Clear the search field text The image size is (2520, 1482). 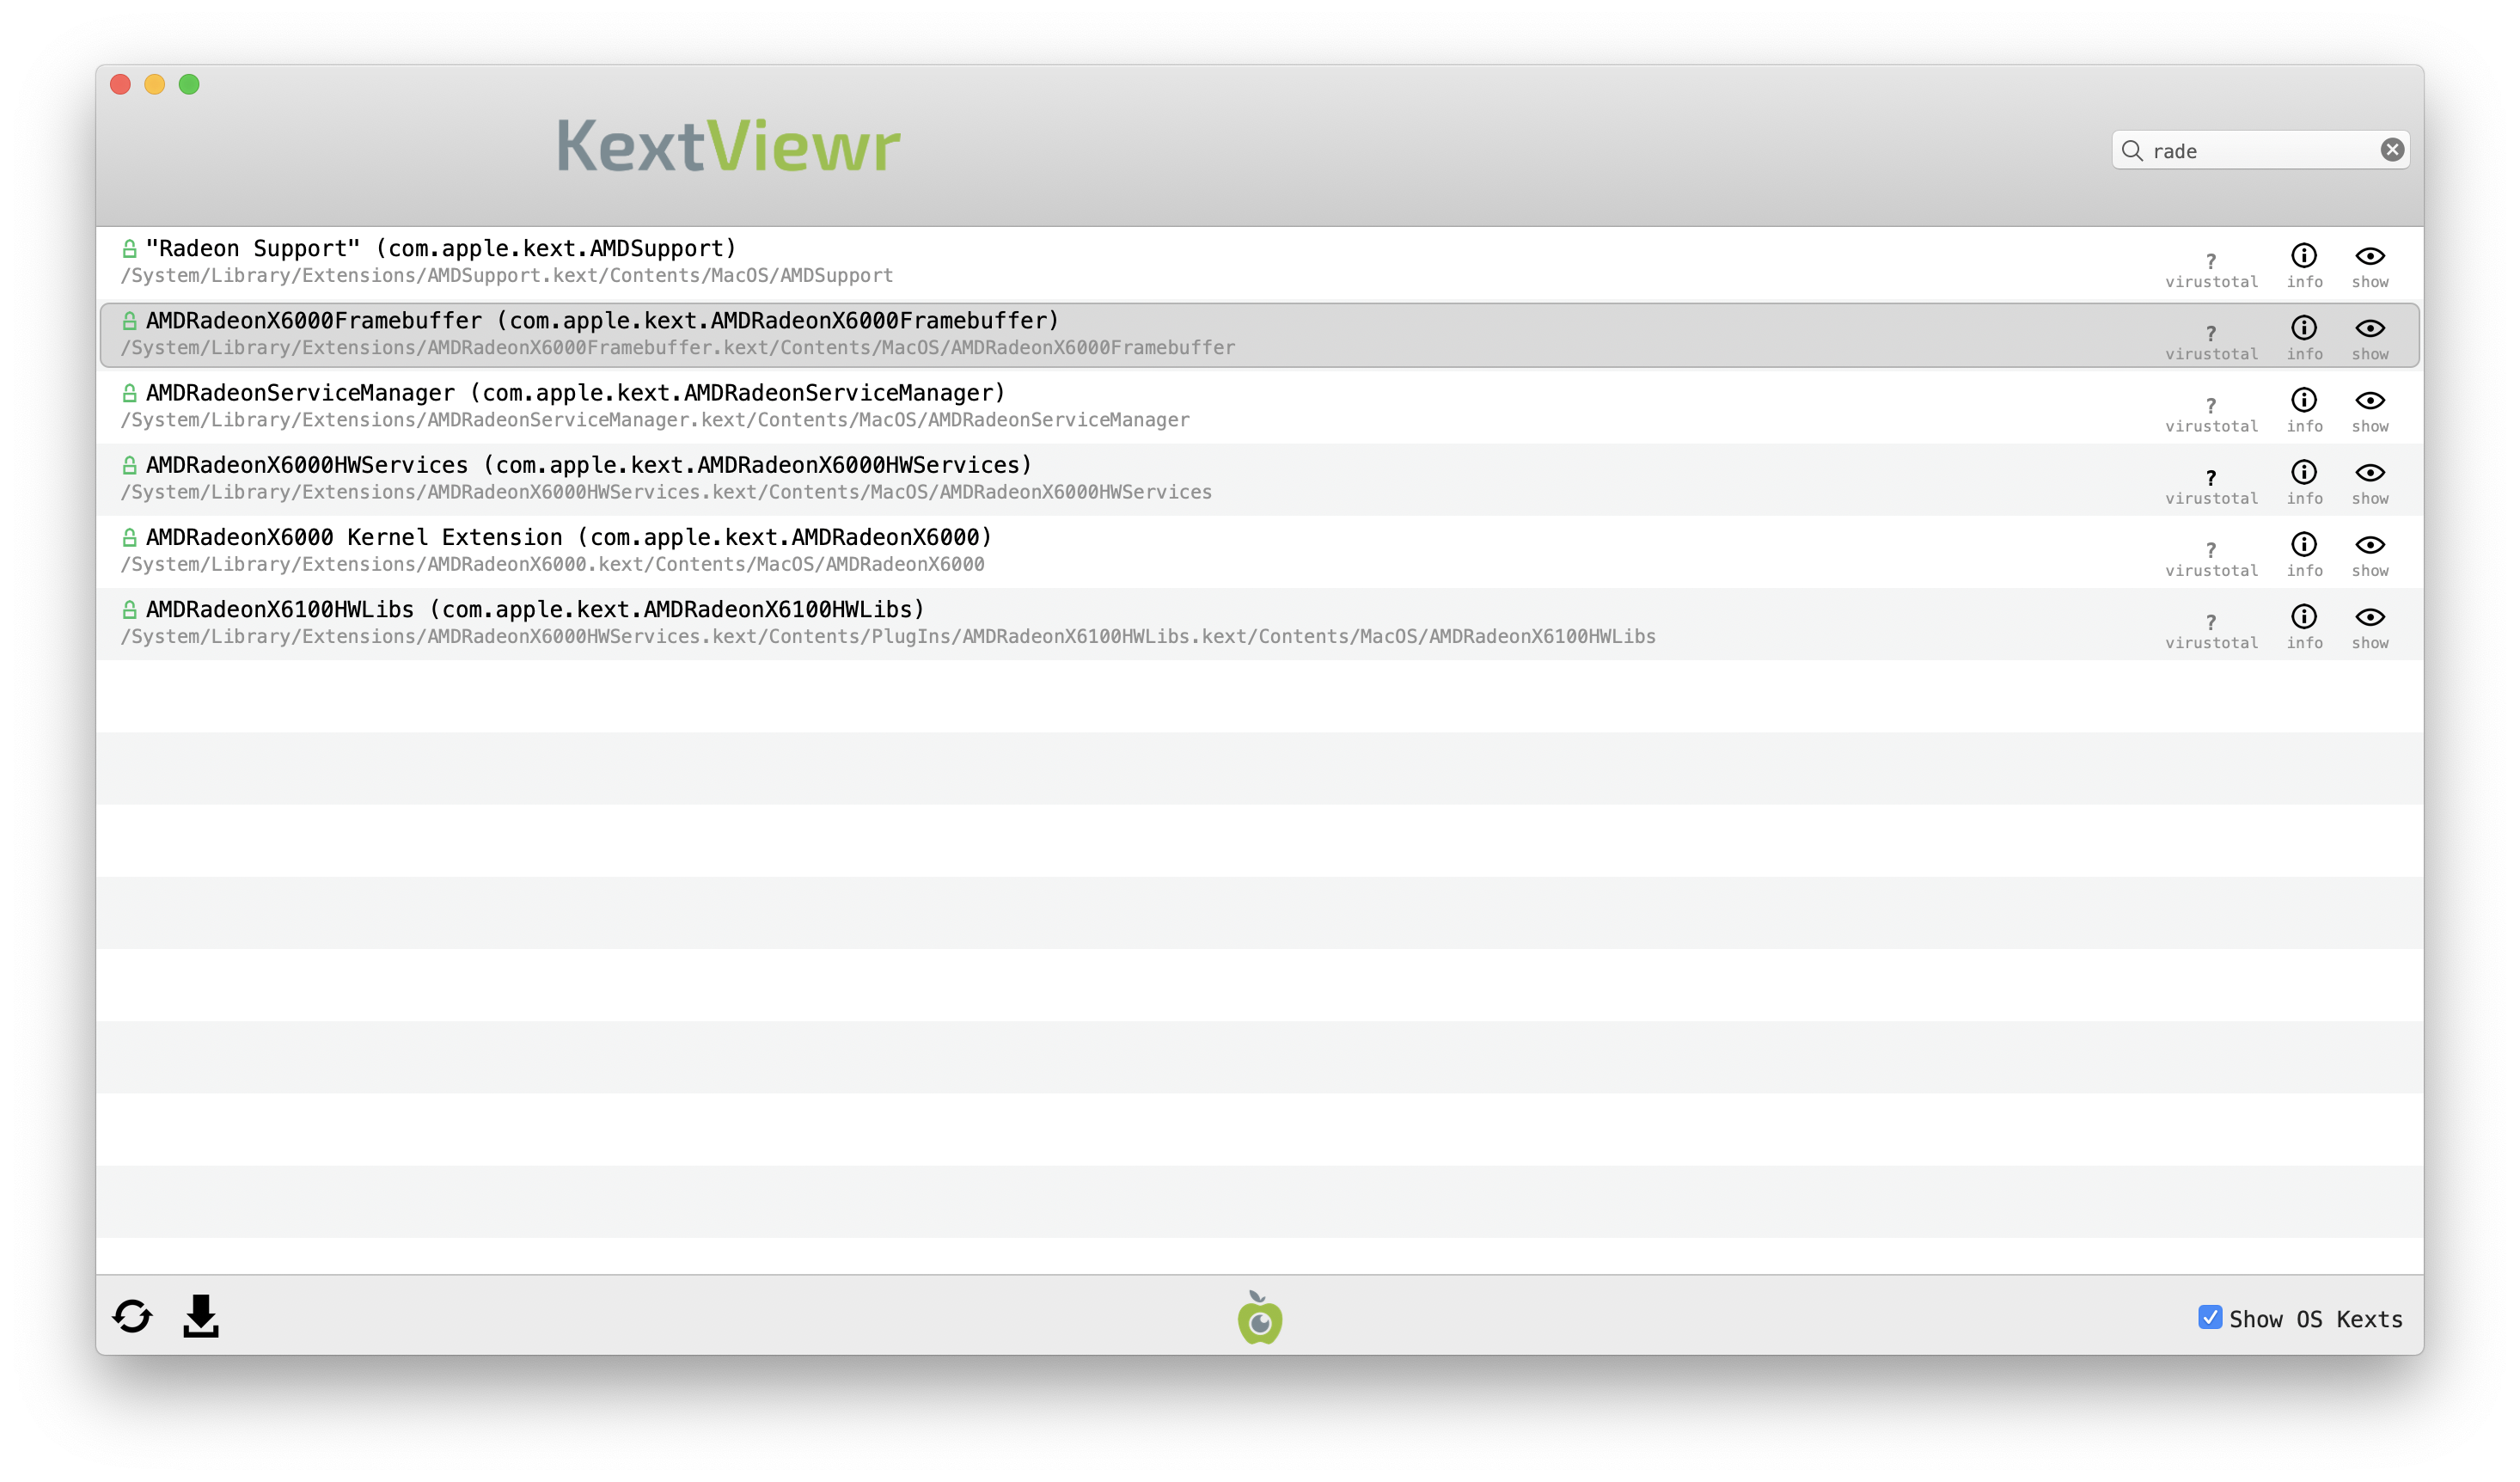(x=2392, y=150)
